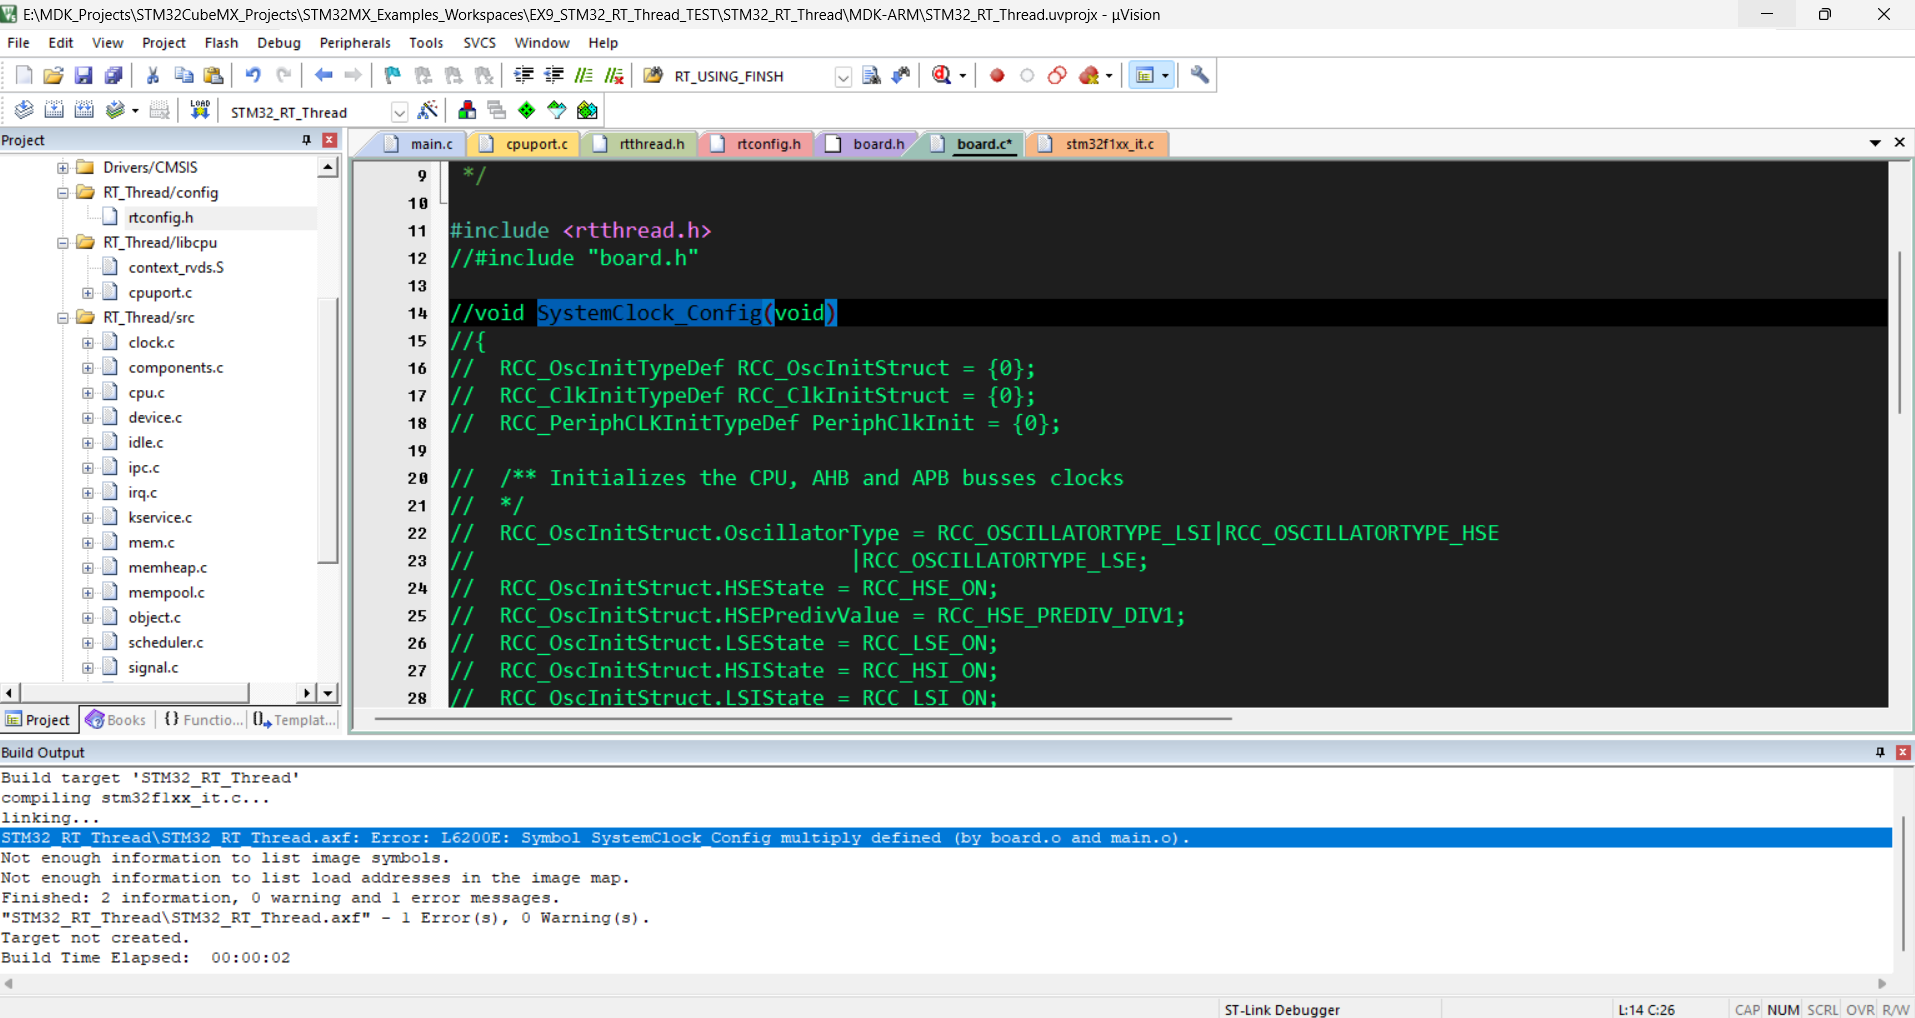Viewport: 1915px width, 1018px height.
Task: Expand Drivers/CMSIS folder
Action: (63, 167)
